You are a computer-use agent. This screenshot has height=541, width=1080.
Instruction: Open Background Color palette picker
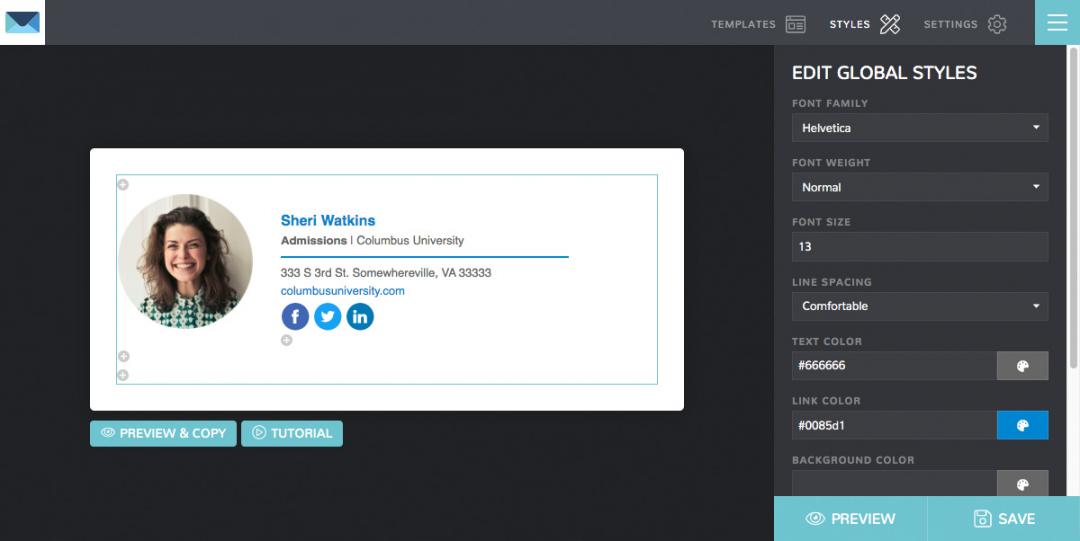pyautogui.click(x=1023, y=484)
